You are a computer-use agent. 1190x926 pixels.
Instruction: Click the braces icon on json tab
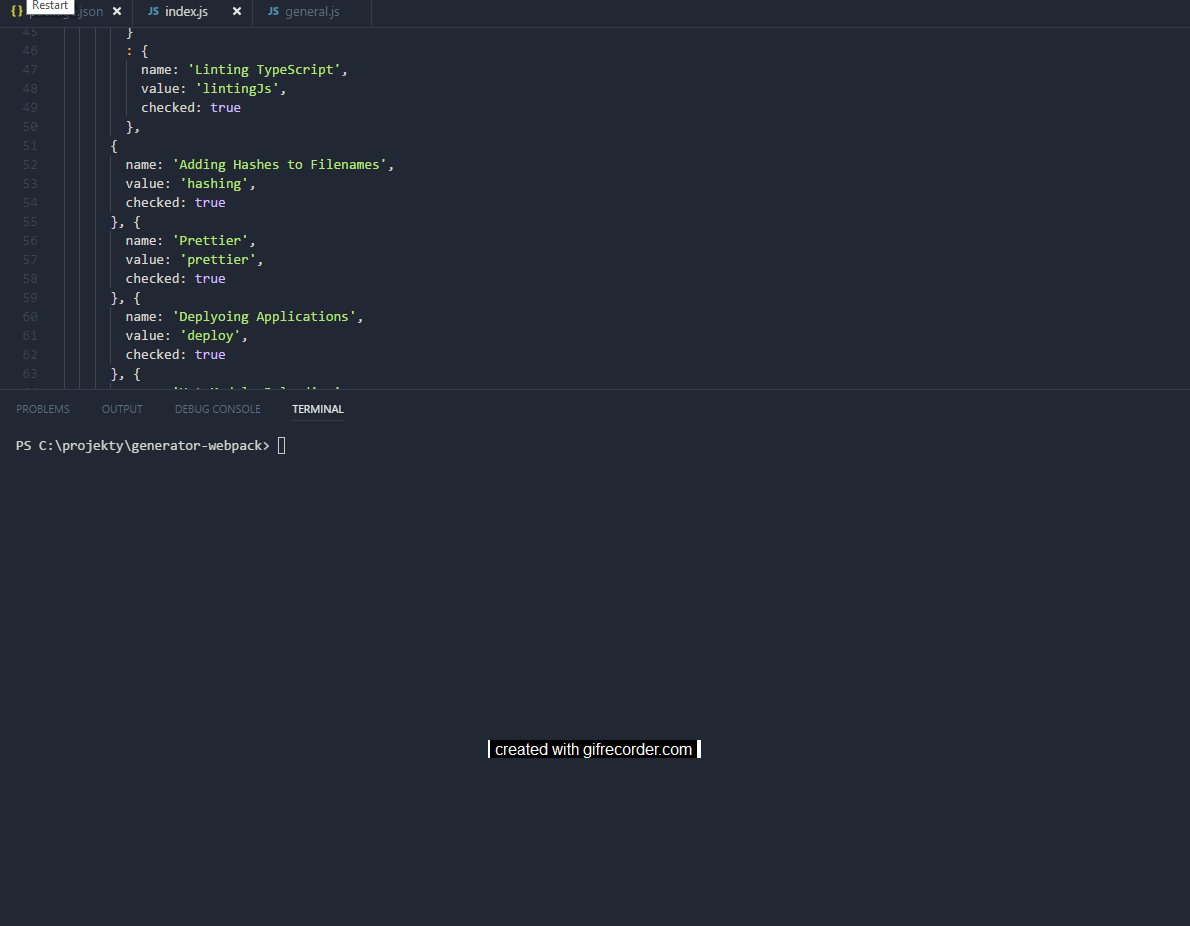(x=17, y=11)
